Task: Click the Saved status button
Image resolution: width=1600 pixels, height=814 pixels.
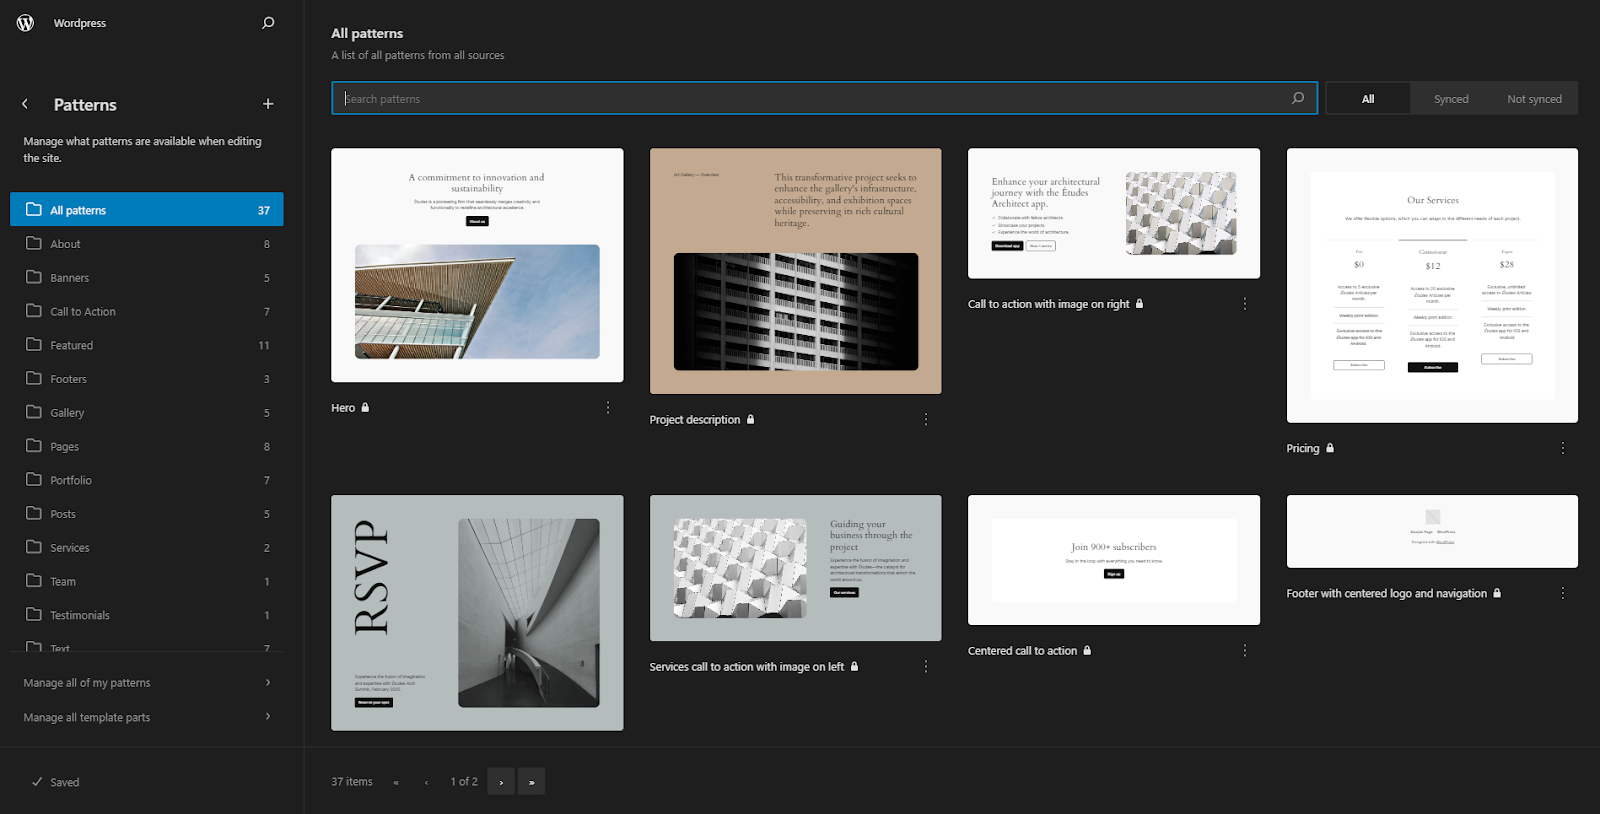Action: [x=55, y=782]
